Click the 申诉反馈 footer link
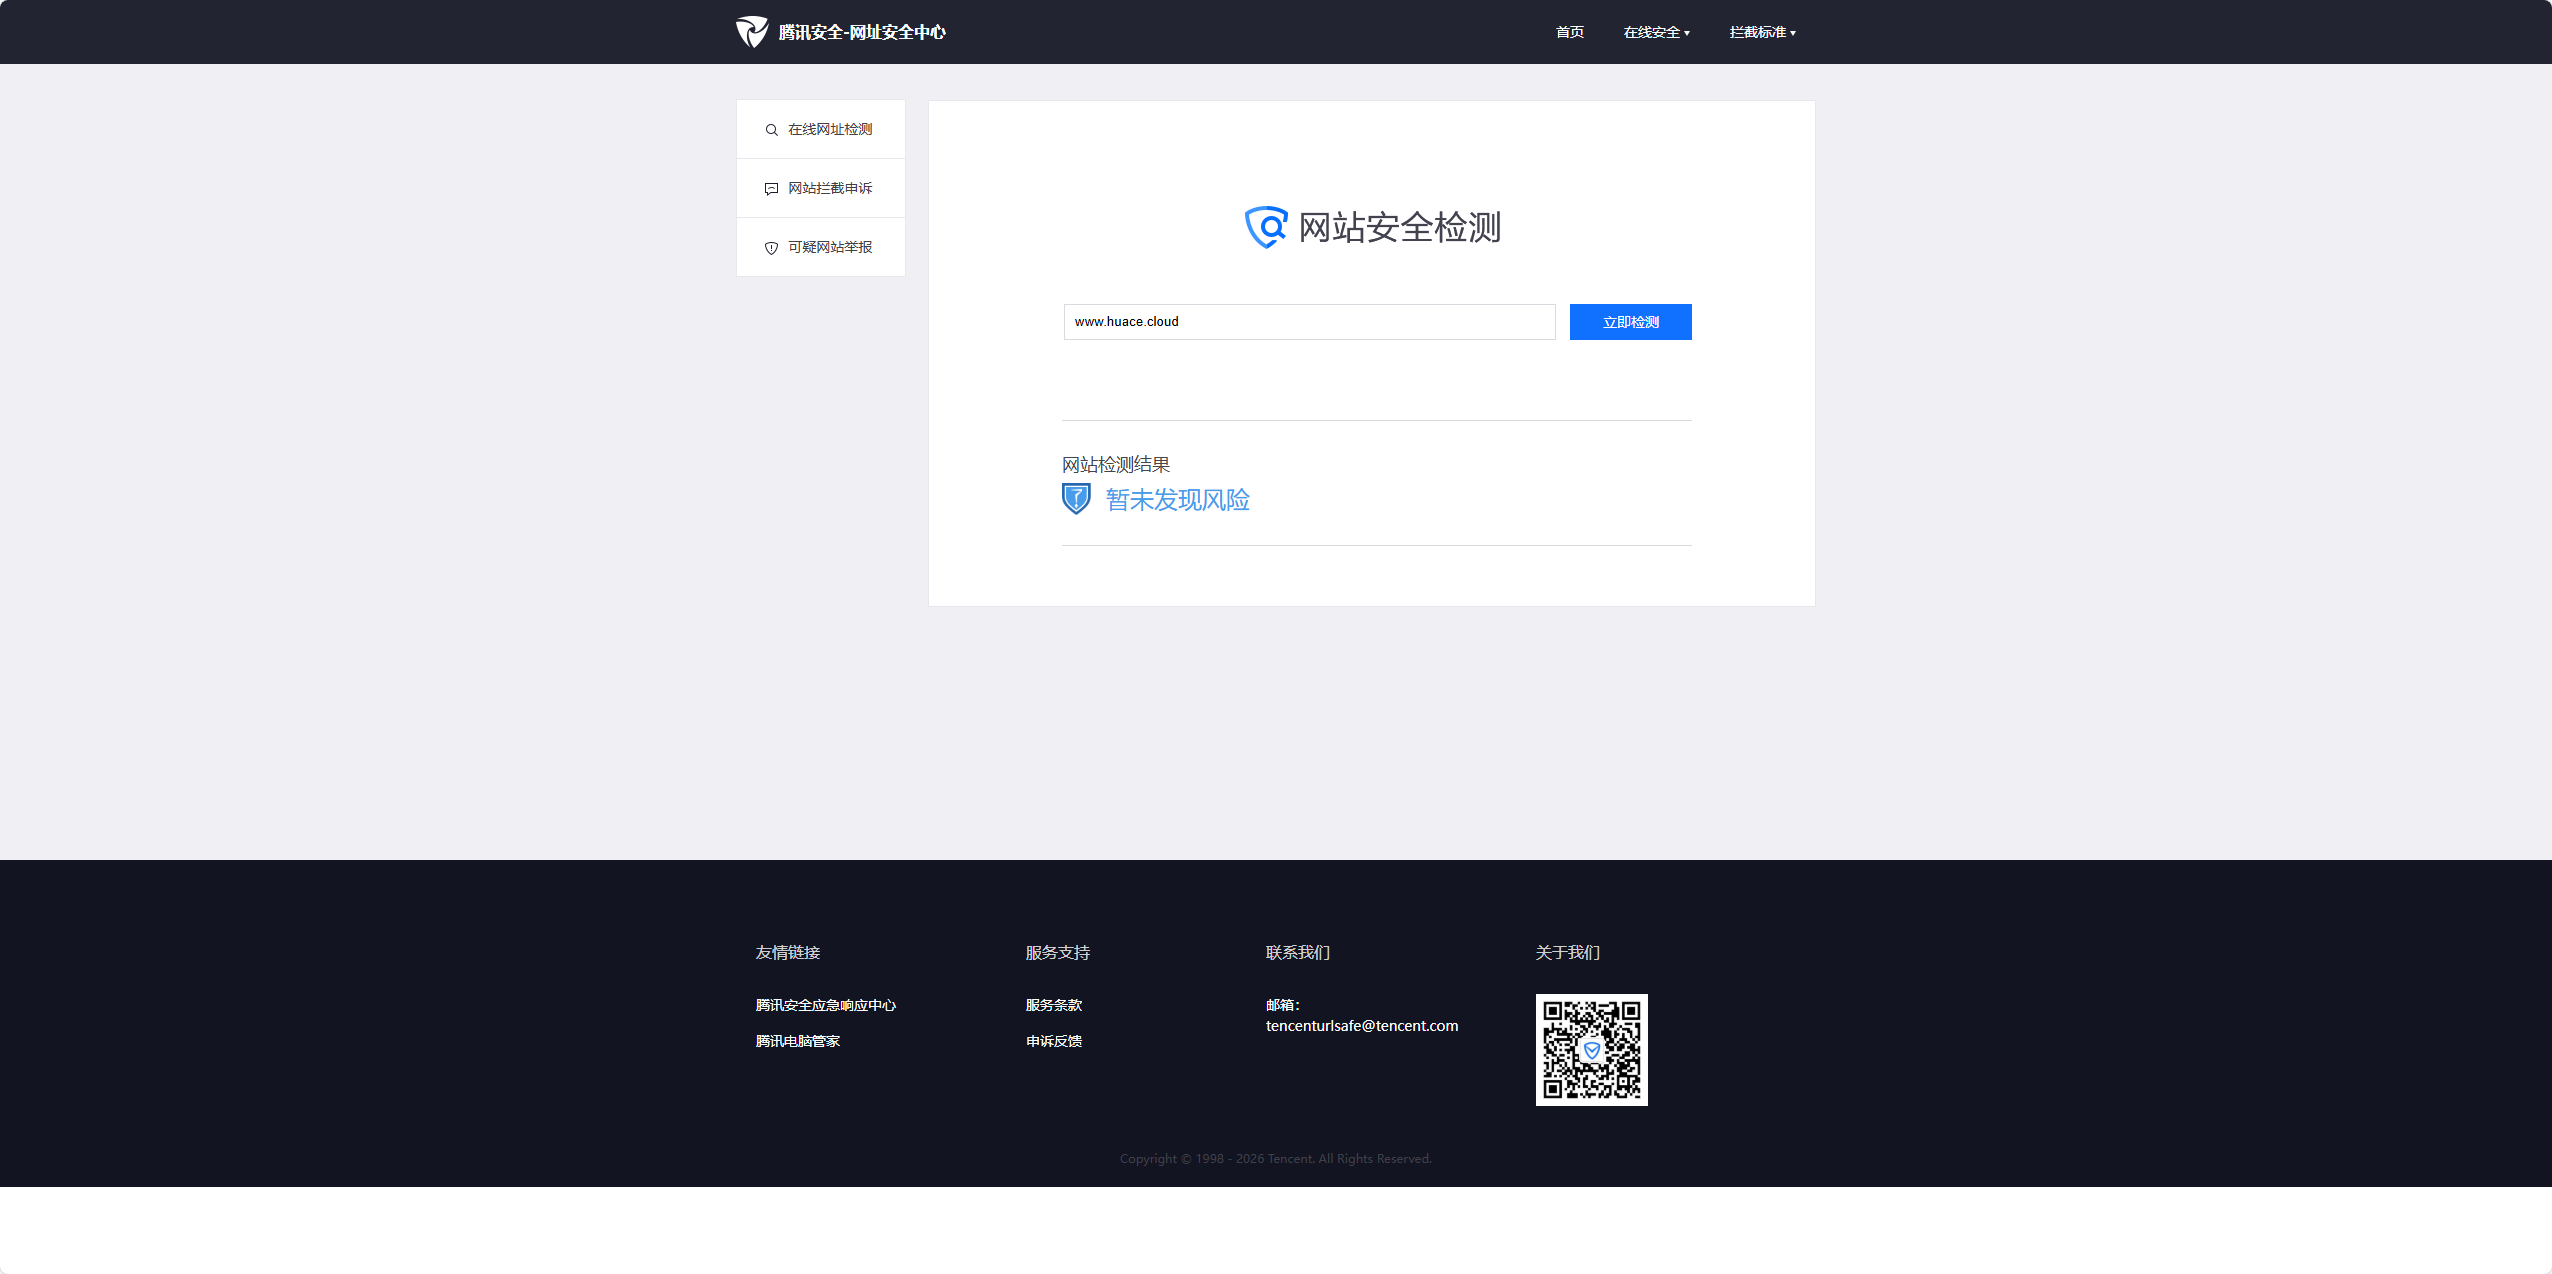Viewport: 2552px width, 1274px height. pyautogui.click(x=1053, y=1041)
